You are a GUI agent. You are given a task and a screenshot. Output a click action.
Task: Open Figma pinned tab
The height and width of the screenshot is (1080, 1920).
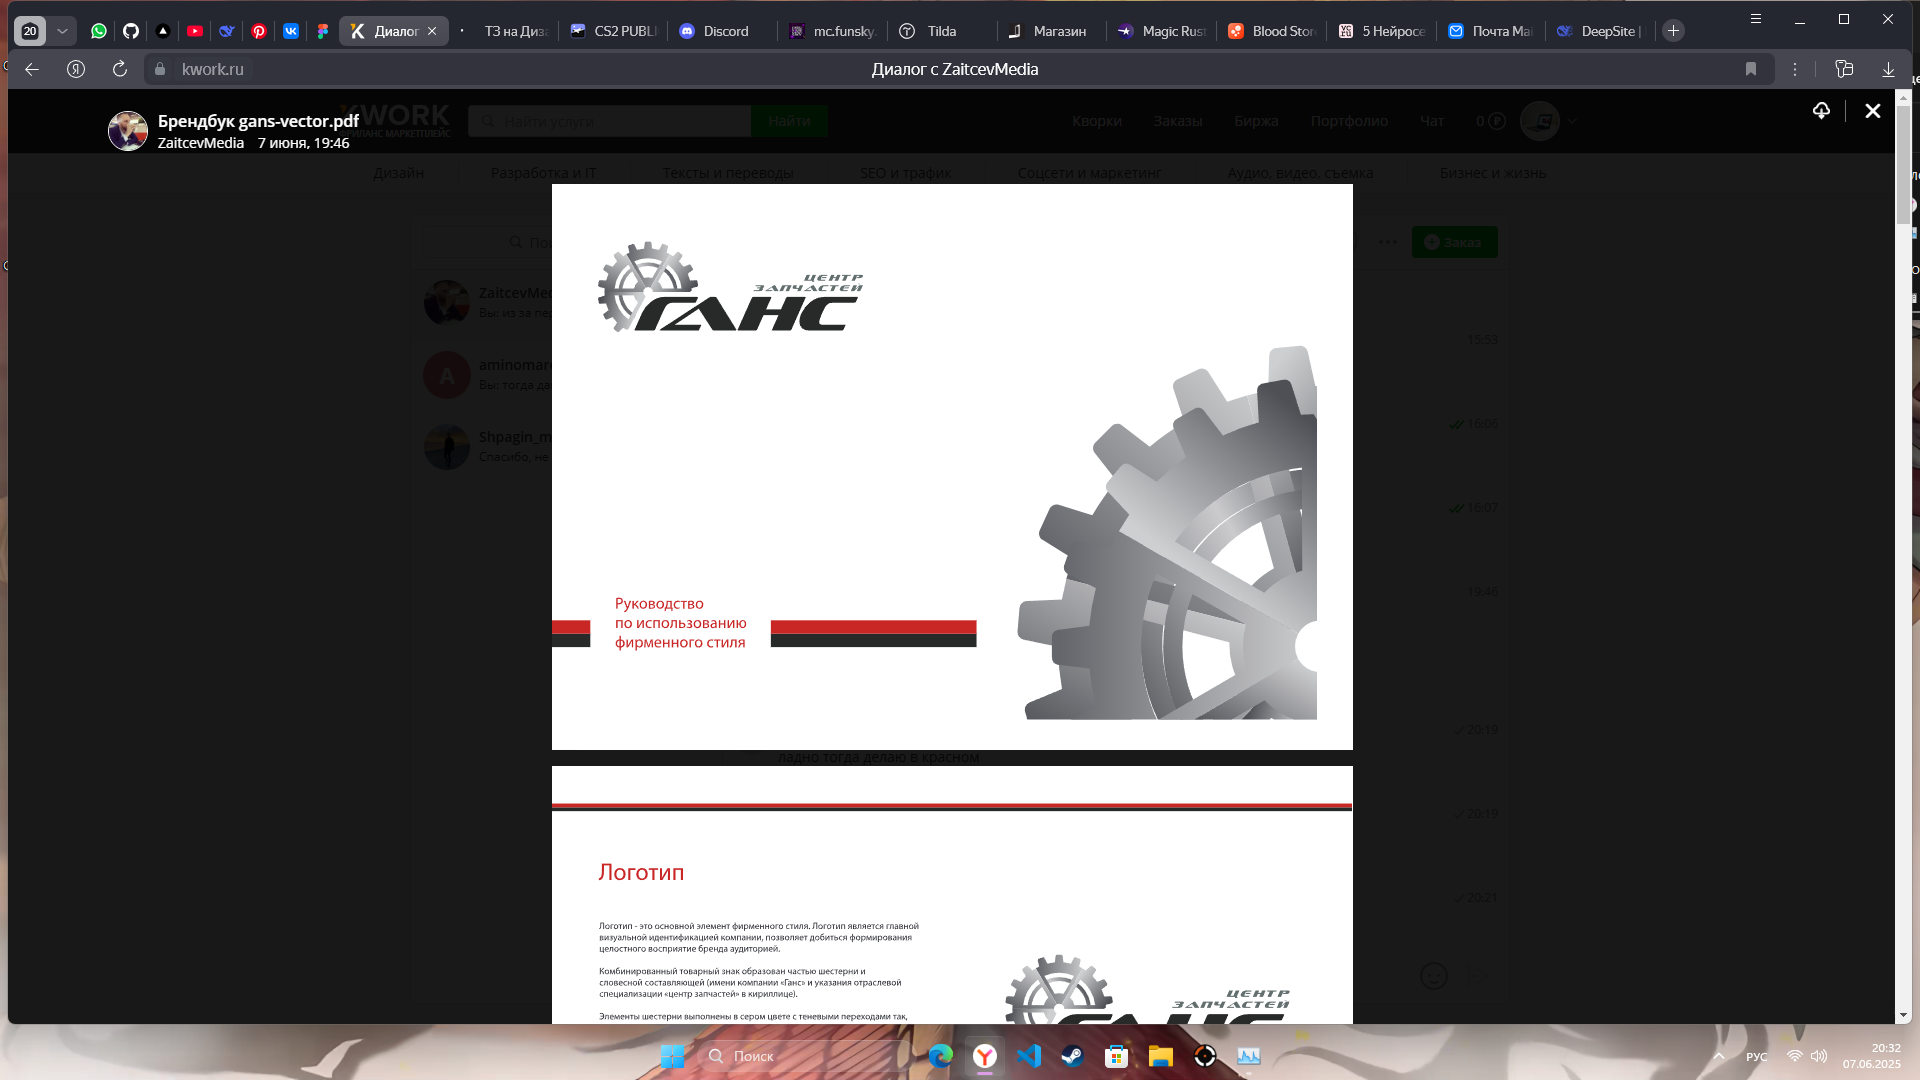coord(323,31)
